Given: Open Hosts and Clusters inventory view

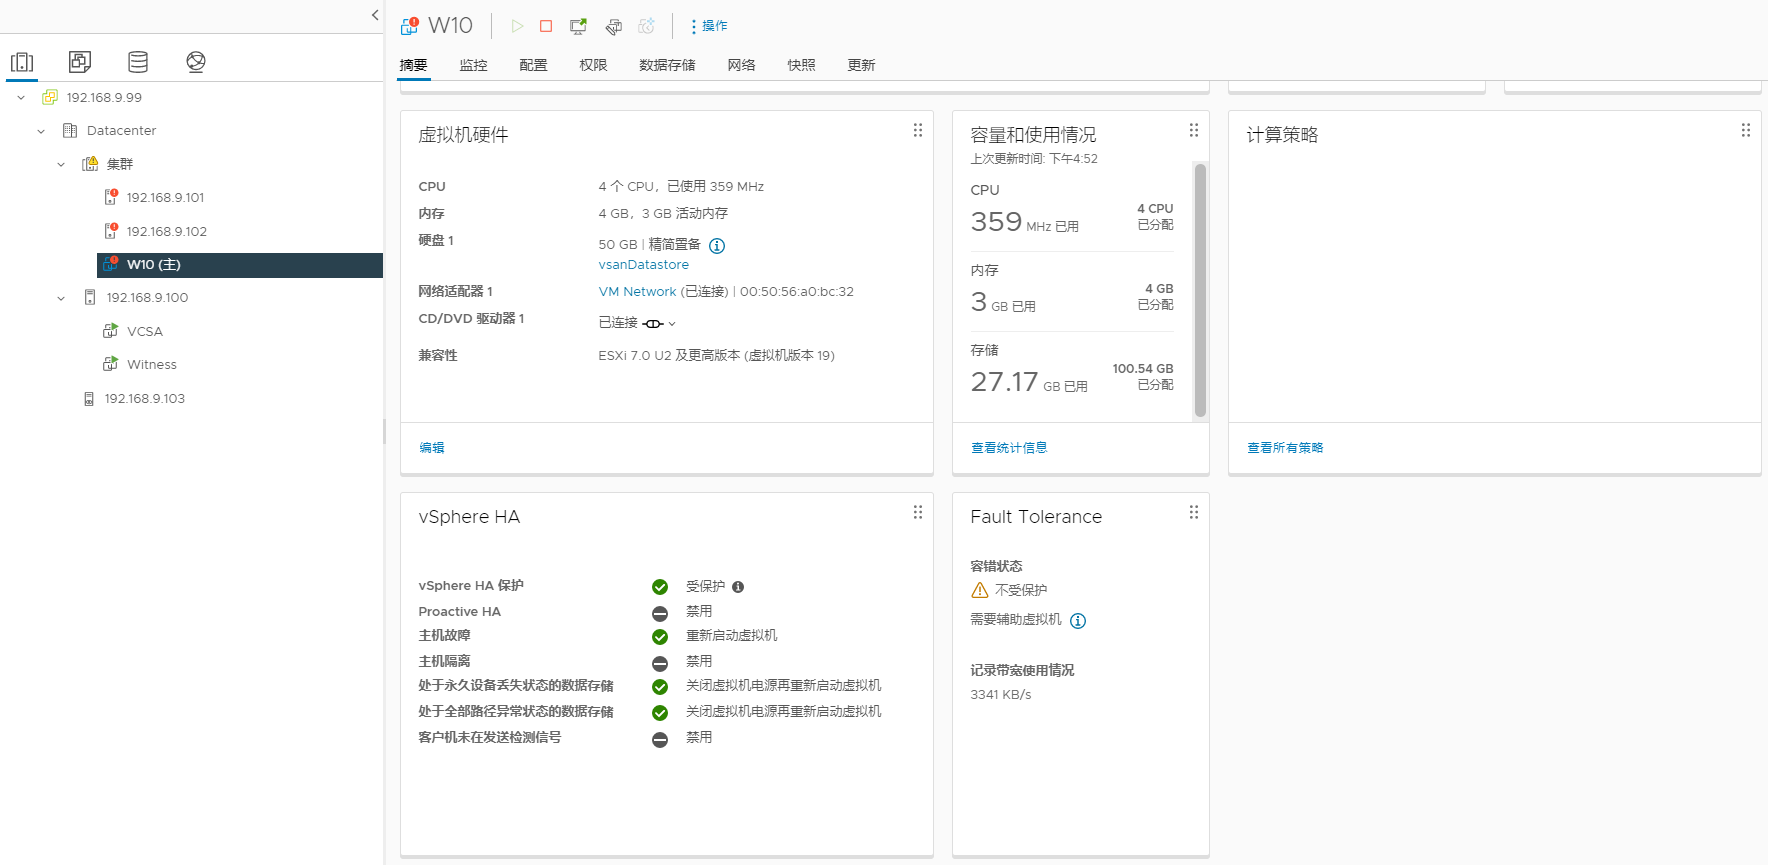Looking at the screenshot, I should (22, 62).
